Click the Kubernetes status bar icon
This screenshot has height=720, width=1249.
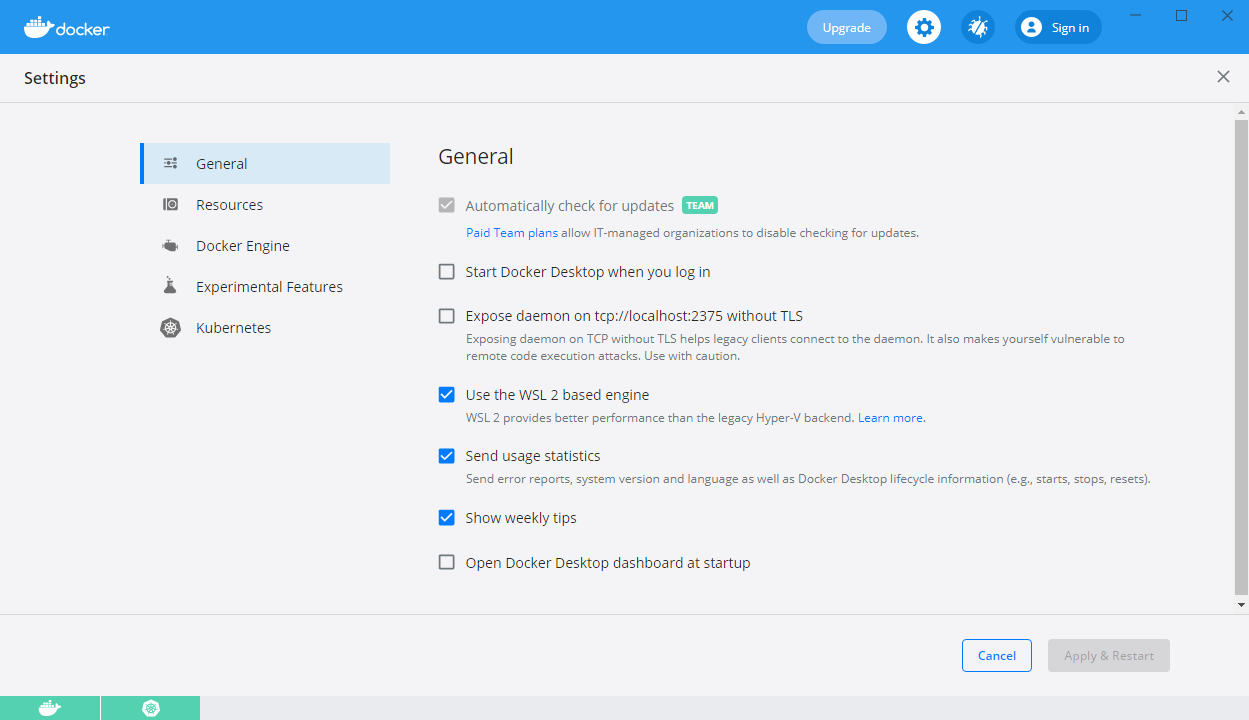point(150,708)
